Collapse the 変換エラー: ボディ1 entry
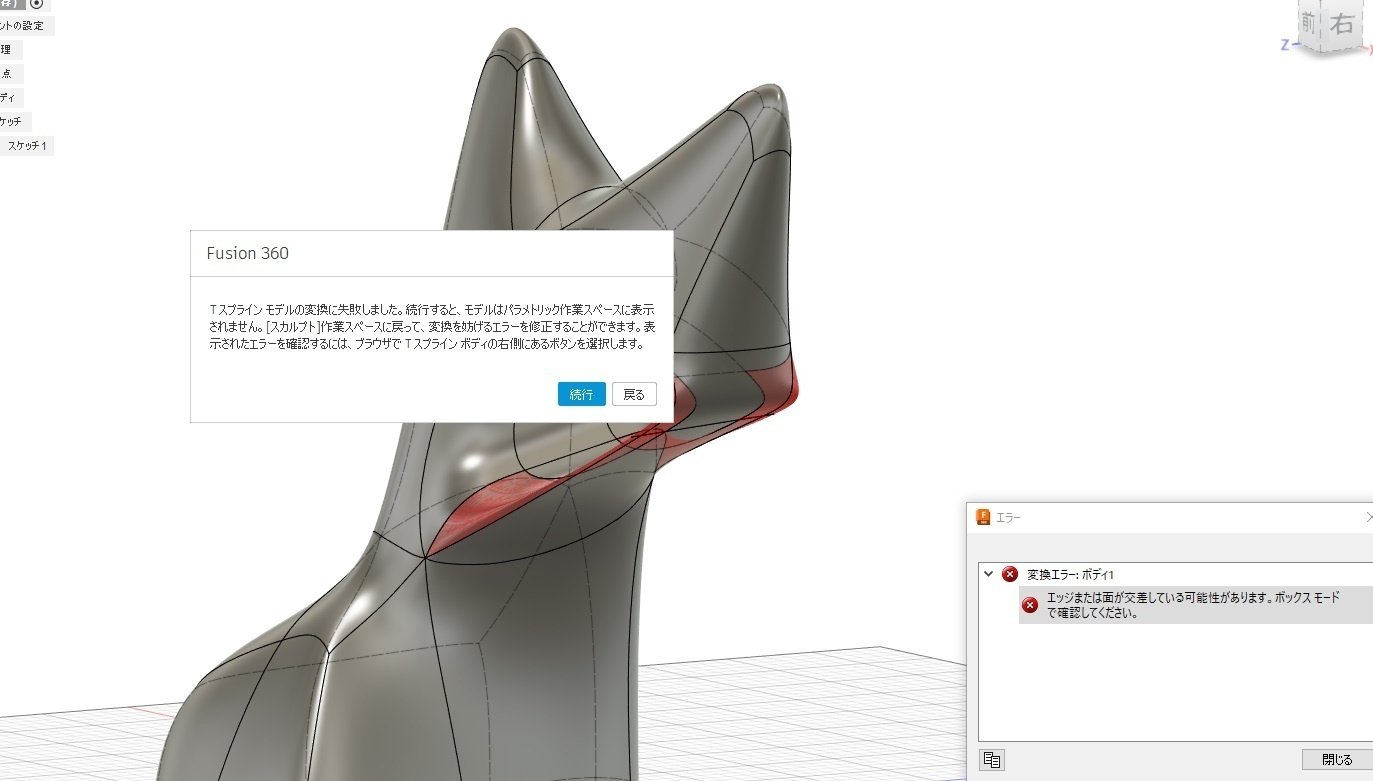This screenshot has width=1373, height=781. coord(989,574)
